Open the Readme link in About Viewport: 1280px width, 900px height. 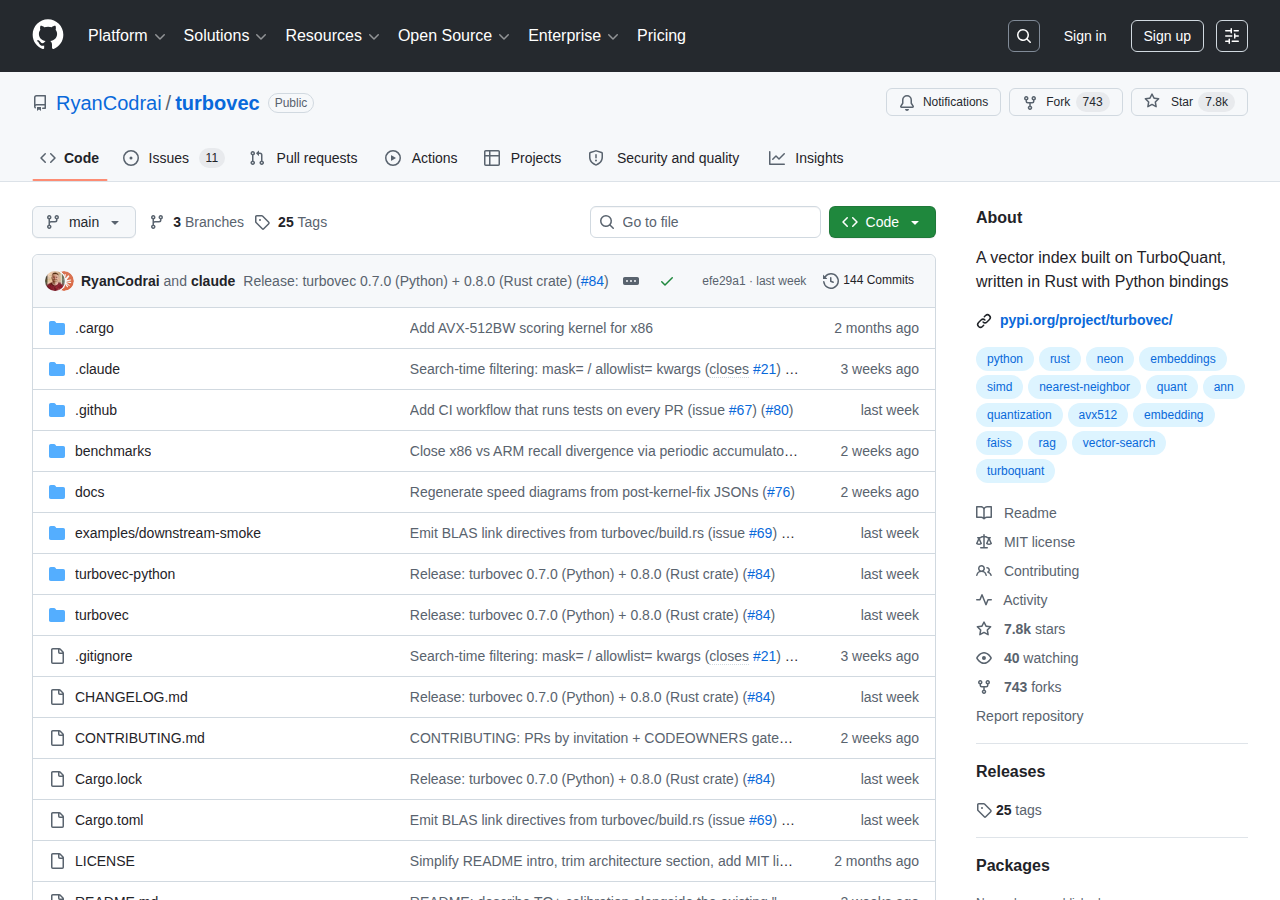pos(1017,513)
